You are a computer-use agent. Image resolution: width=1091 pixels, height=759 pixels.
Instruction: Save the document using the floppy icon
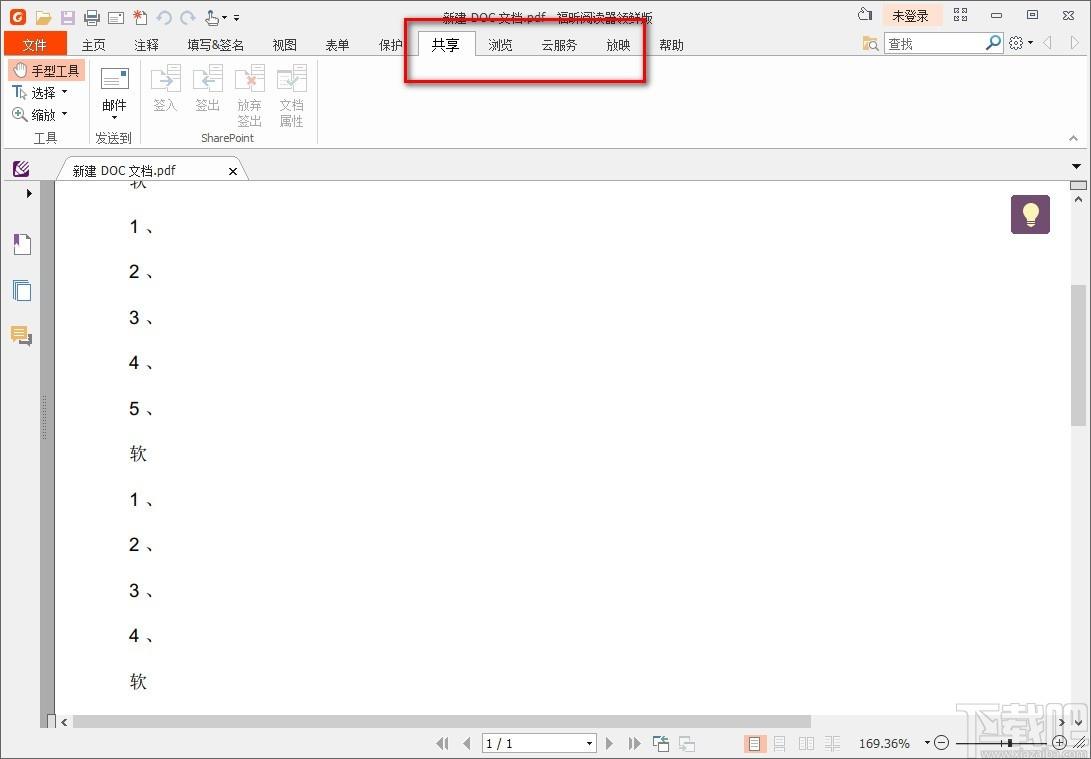(67, 17)
